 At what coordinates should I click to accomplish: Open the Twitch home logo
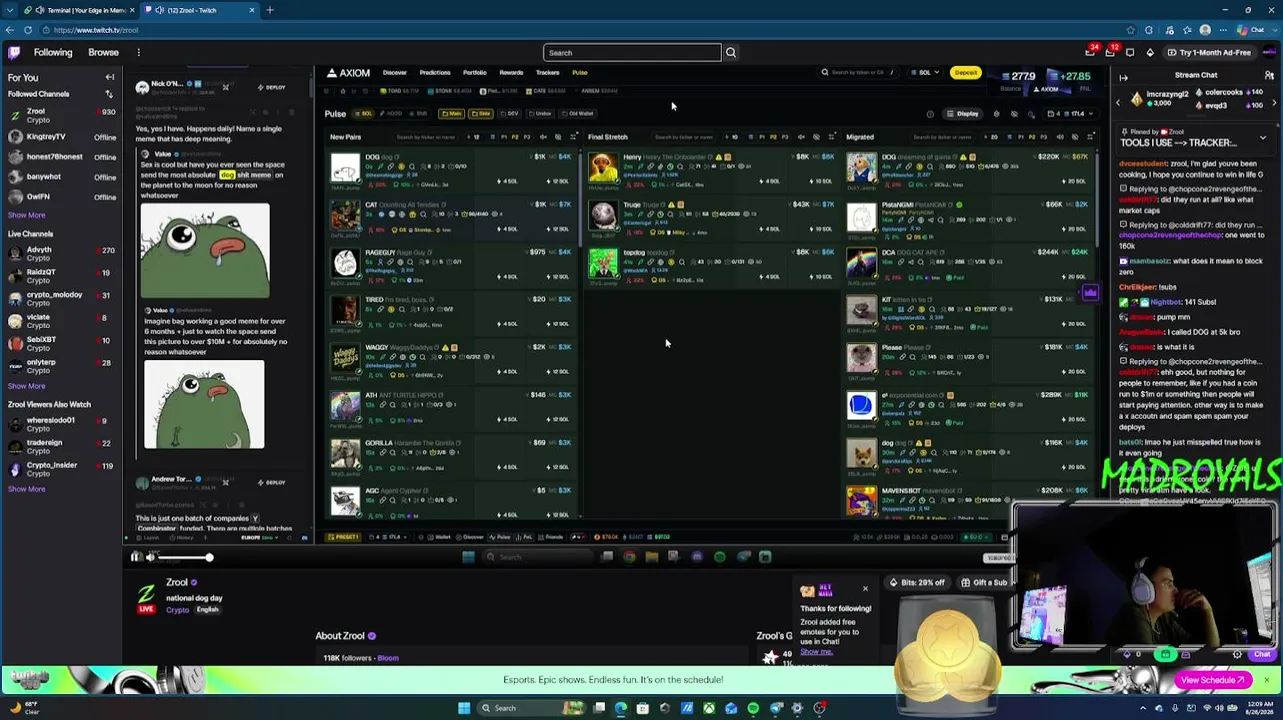pos(13,52)
